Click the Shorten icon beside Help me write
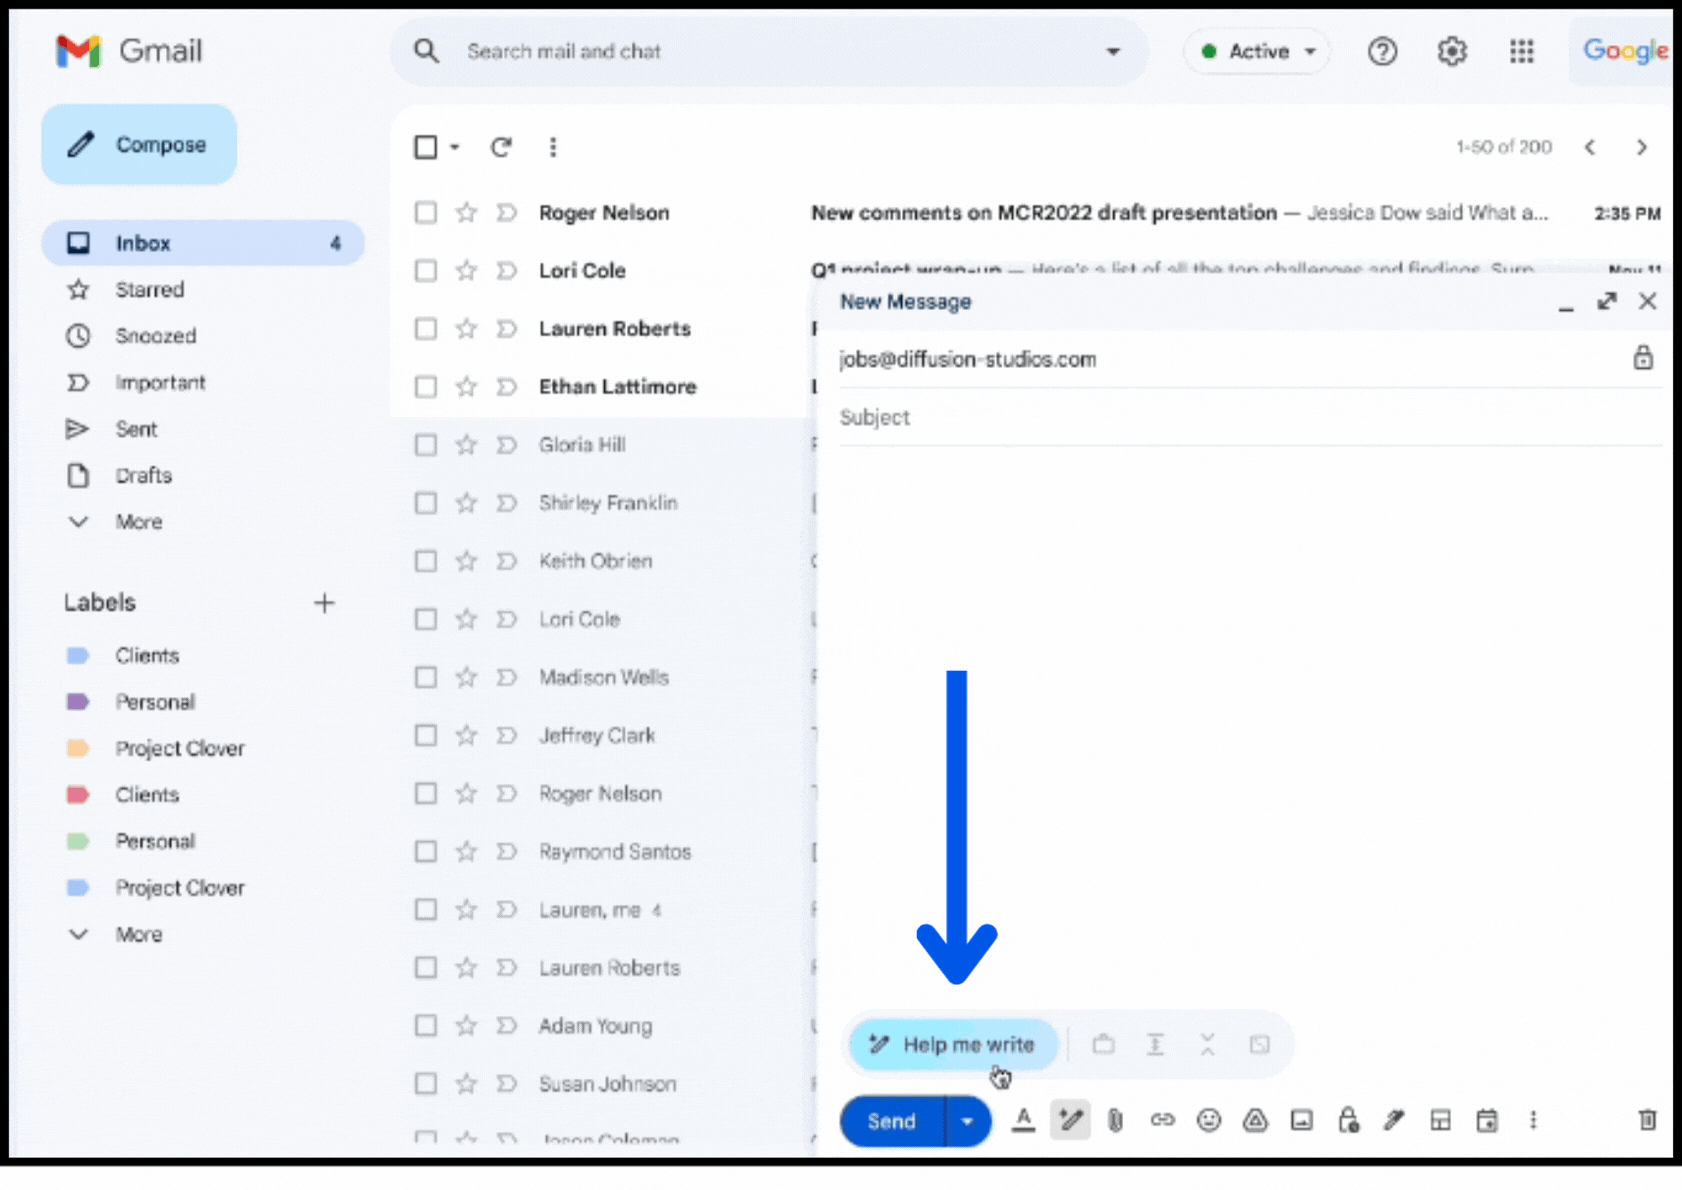This screenshot has height=1190, width=1682. pos(1207,1045)
